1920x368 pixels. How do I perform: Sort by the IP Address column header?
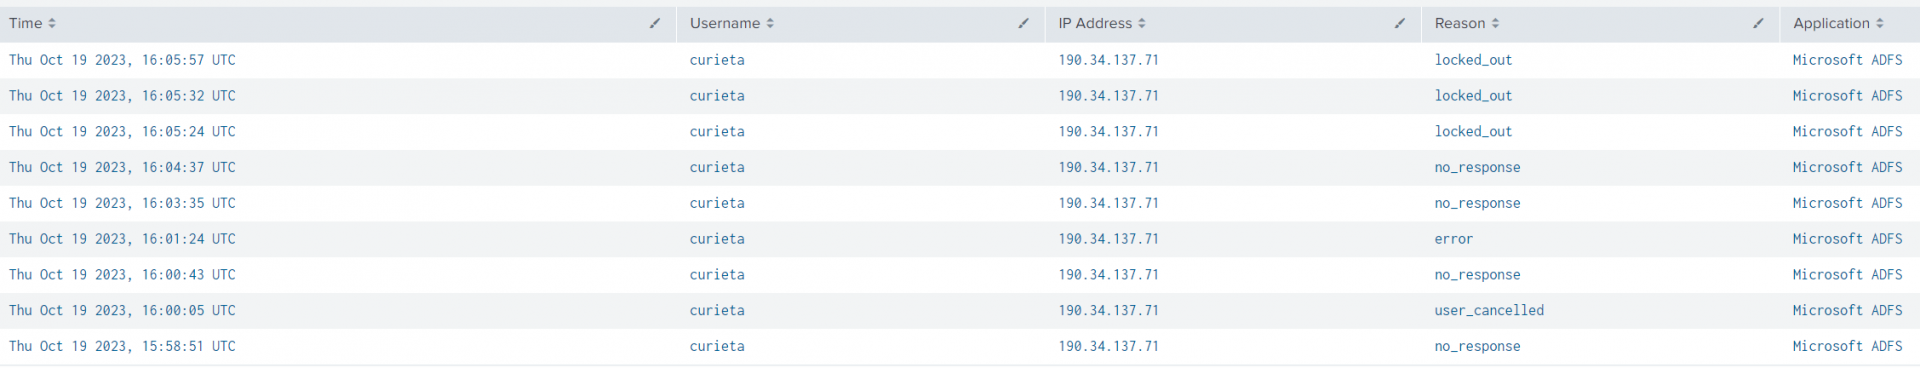pyautogui.click(x=1102, y=23)
